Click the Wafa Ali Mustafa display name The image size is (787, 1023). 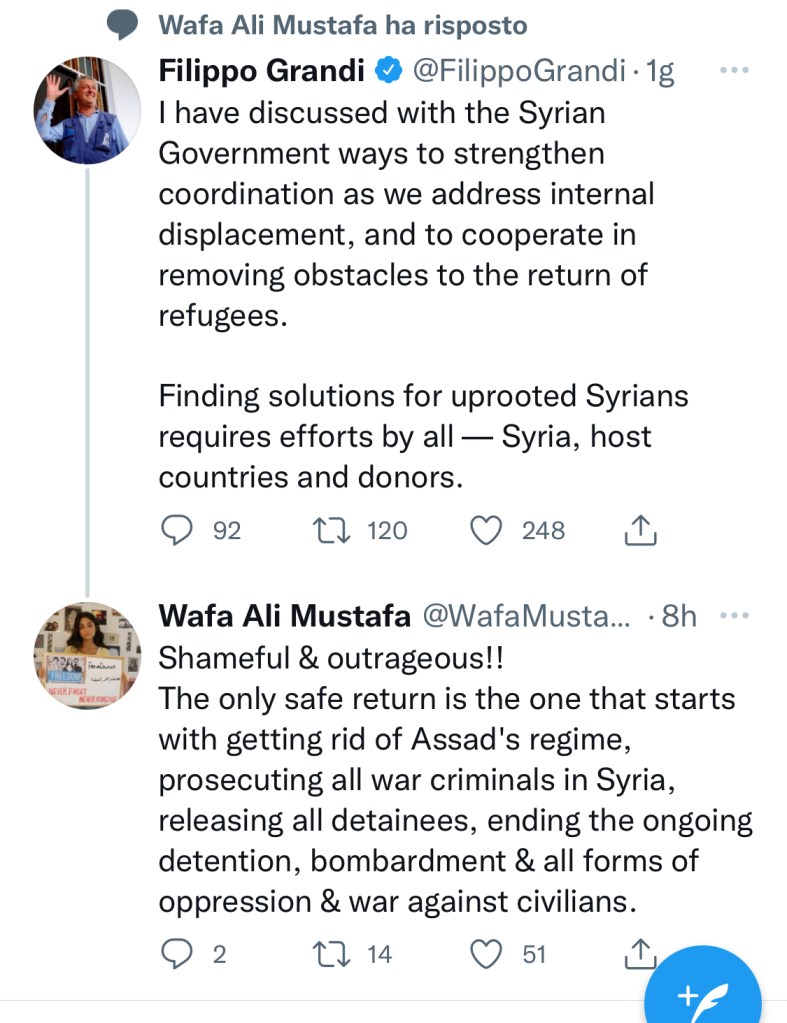tap(285, 616)
